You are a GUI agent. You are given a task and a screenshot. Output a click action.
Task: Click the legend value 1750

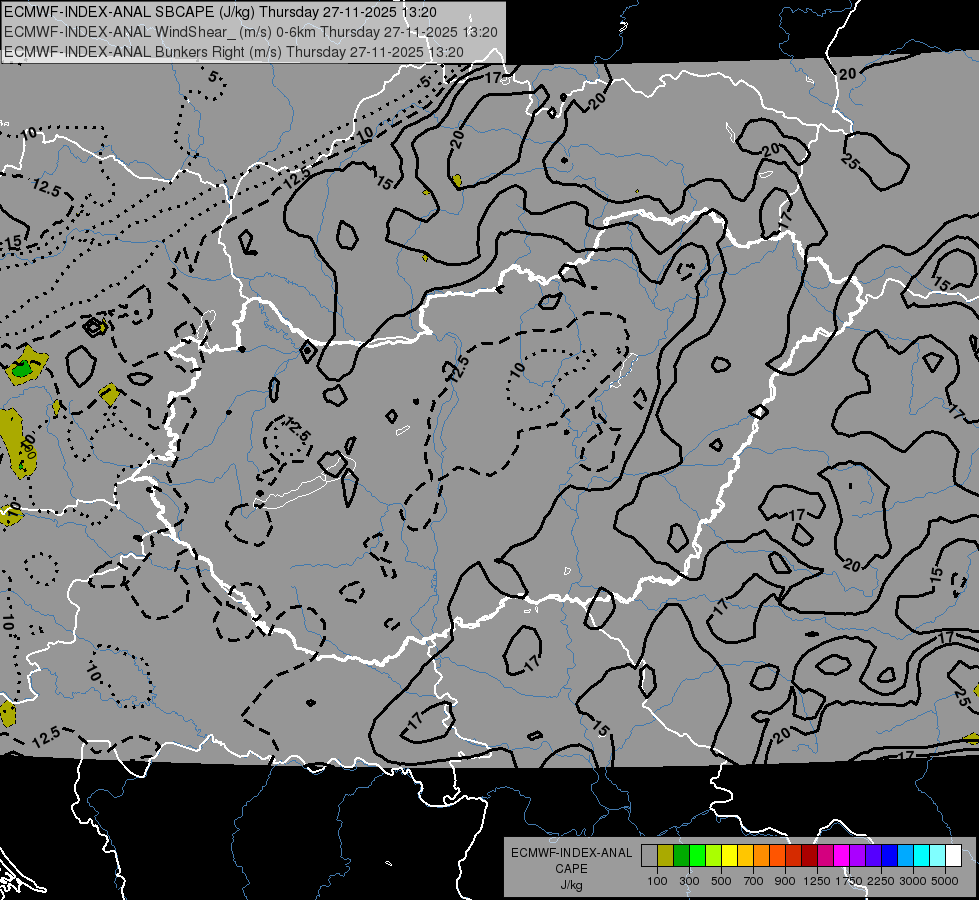pyautogui.click(x=849, y=881)
